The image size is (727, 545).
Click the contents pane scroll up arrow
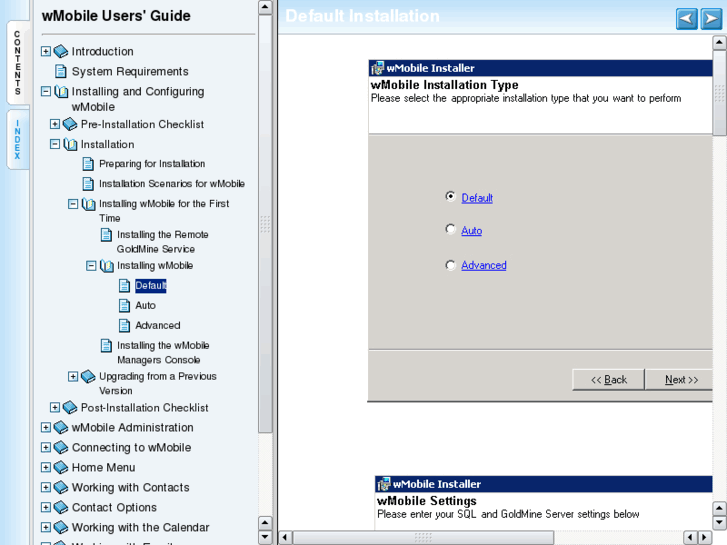[x=265, y=7]
